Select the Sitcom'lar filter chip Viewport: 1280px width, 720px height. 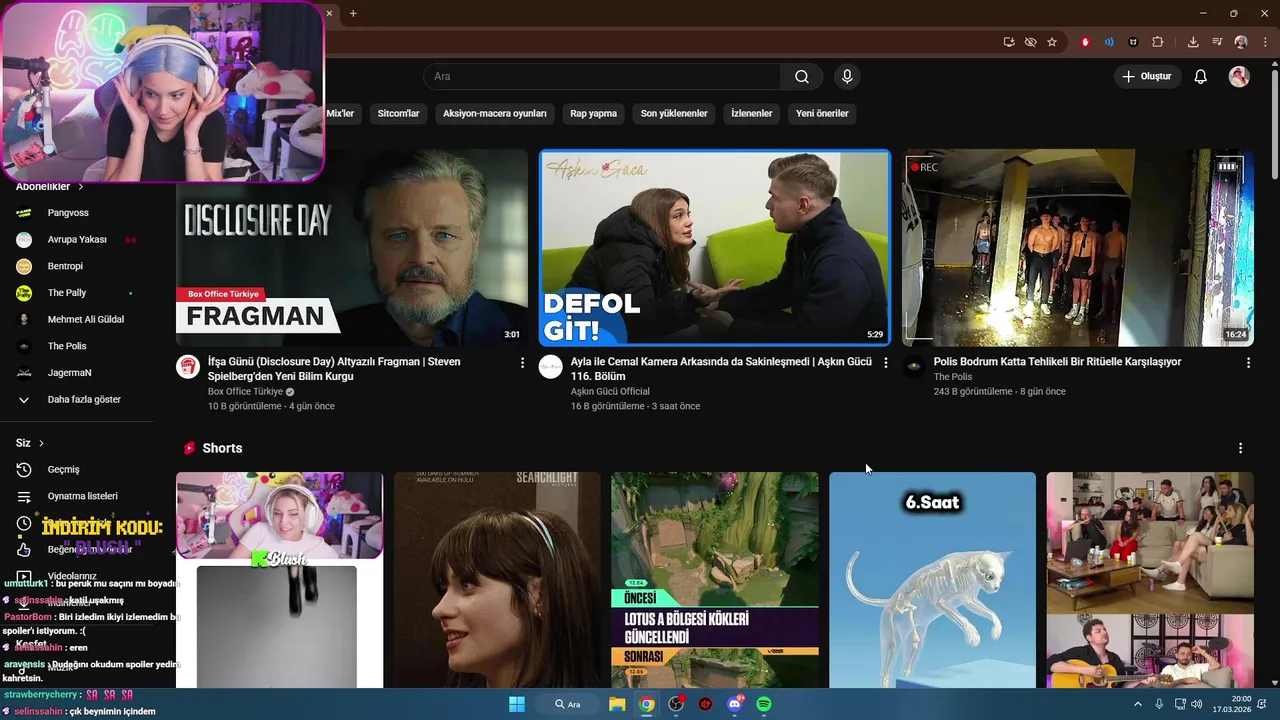[x=398, y=113]
